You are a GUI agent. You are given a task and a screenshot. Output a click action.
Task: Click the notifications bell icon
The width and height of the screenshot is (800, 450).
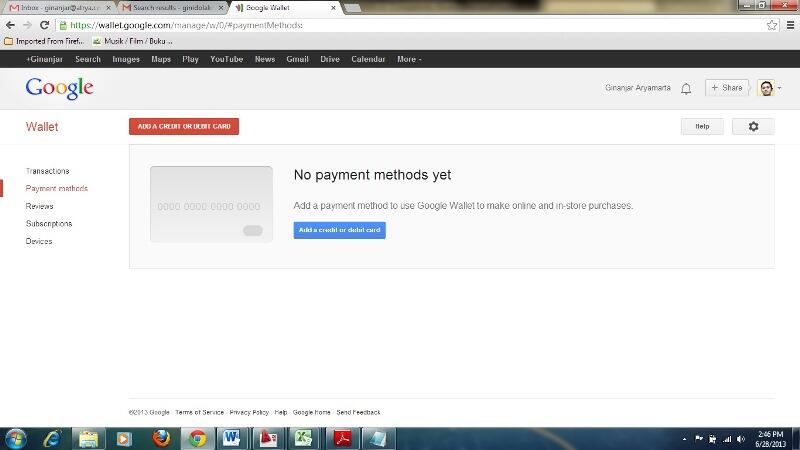coord(686,88)
